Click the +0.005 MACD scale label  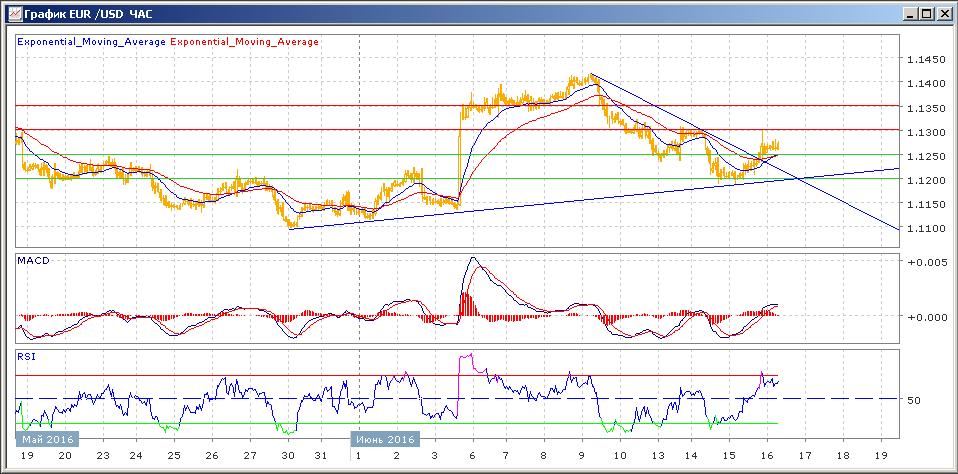925,262
